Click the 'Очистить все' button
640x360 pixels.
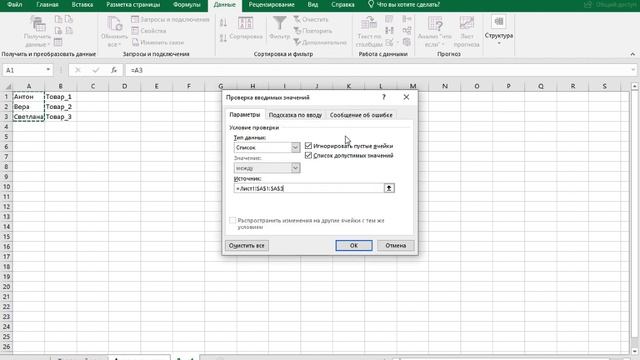coord(247,245)
